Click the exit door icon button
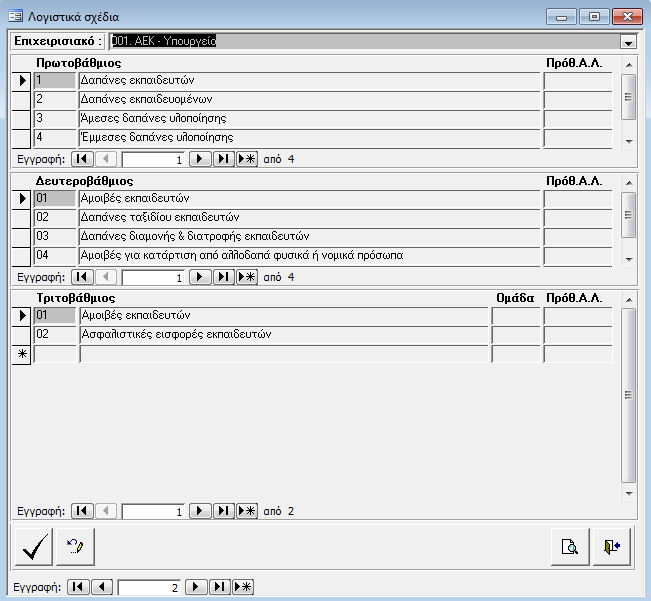This screenshot has height=601, width=651. [611, 546]
